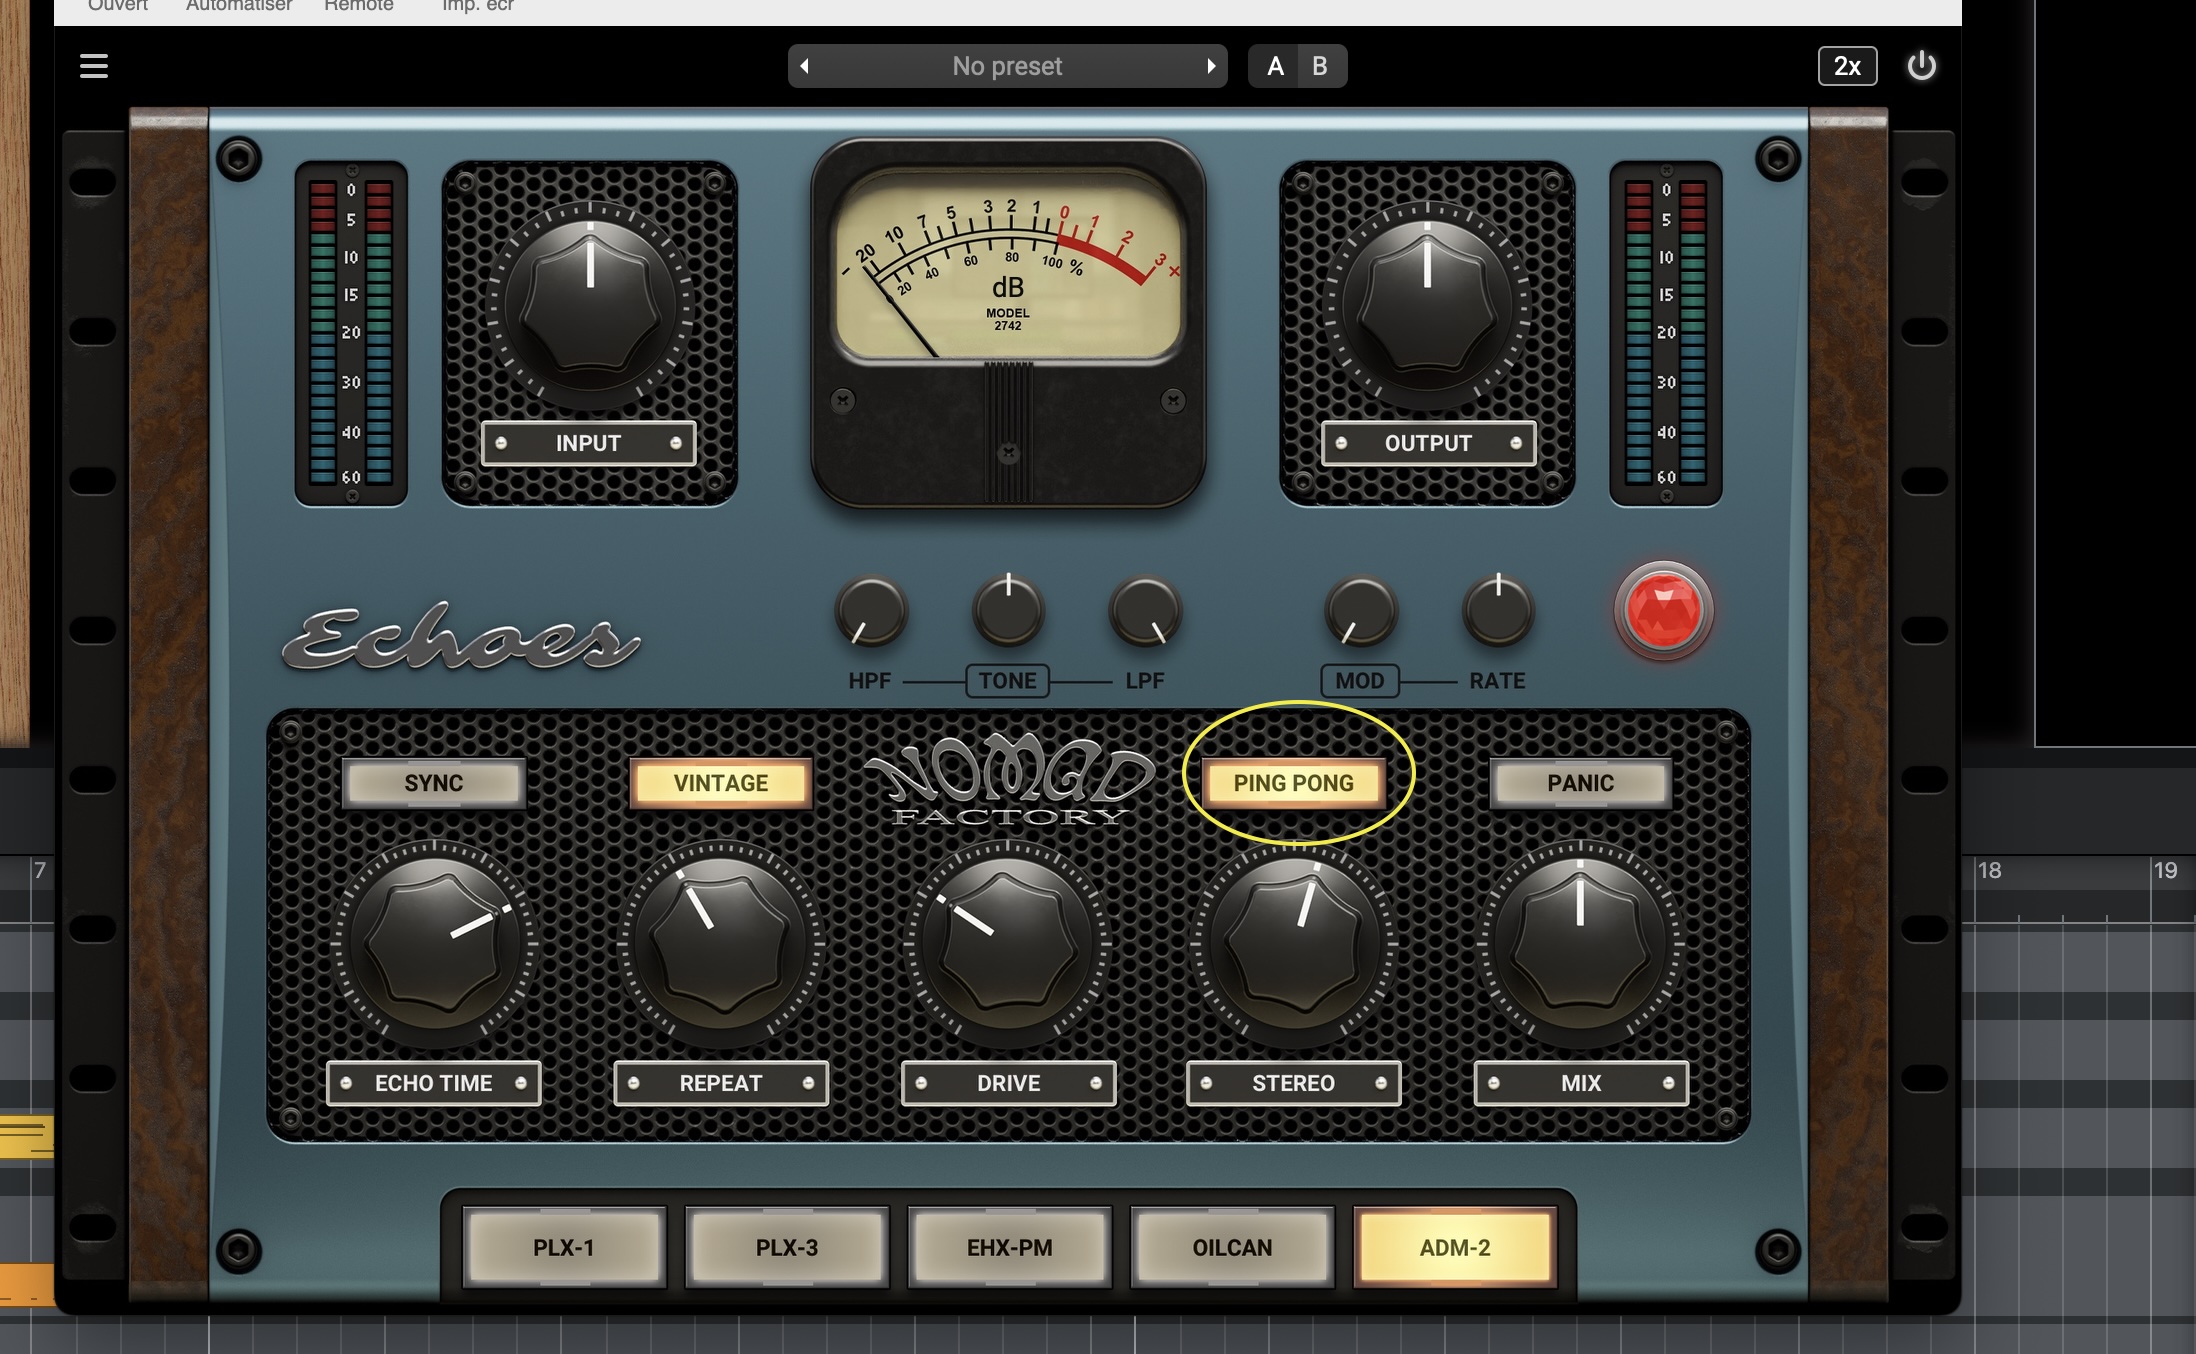The width and height of the screenshot is (2196, 1354).
Task: Click the RATE knob
Action: pos(1498,611)
